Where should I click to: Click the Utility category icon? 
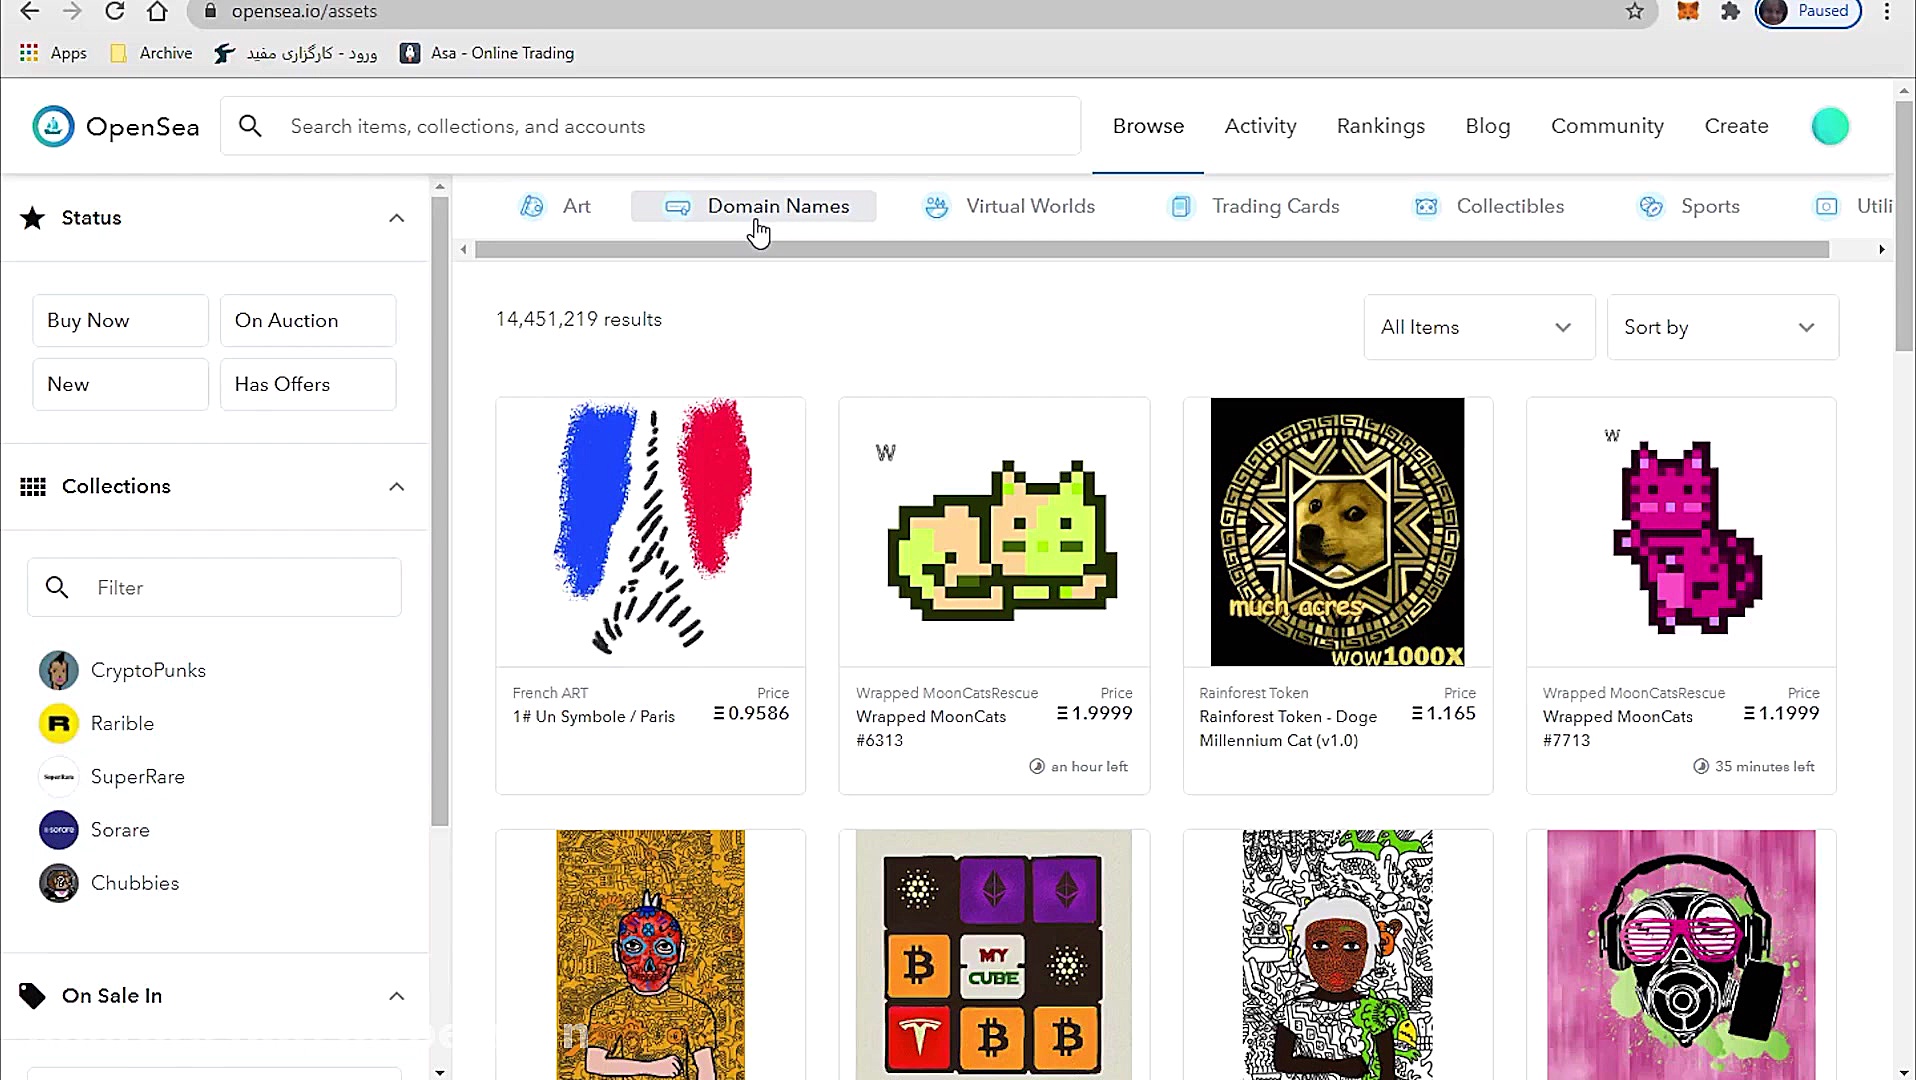click(1826, 206)
